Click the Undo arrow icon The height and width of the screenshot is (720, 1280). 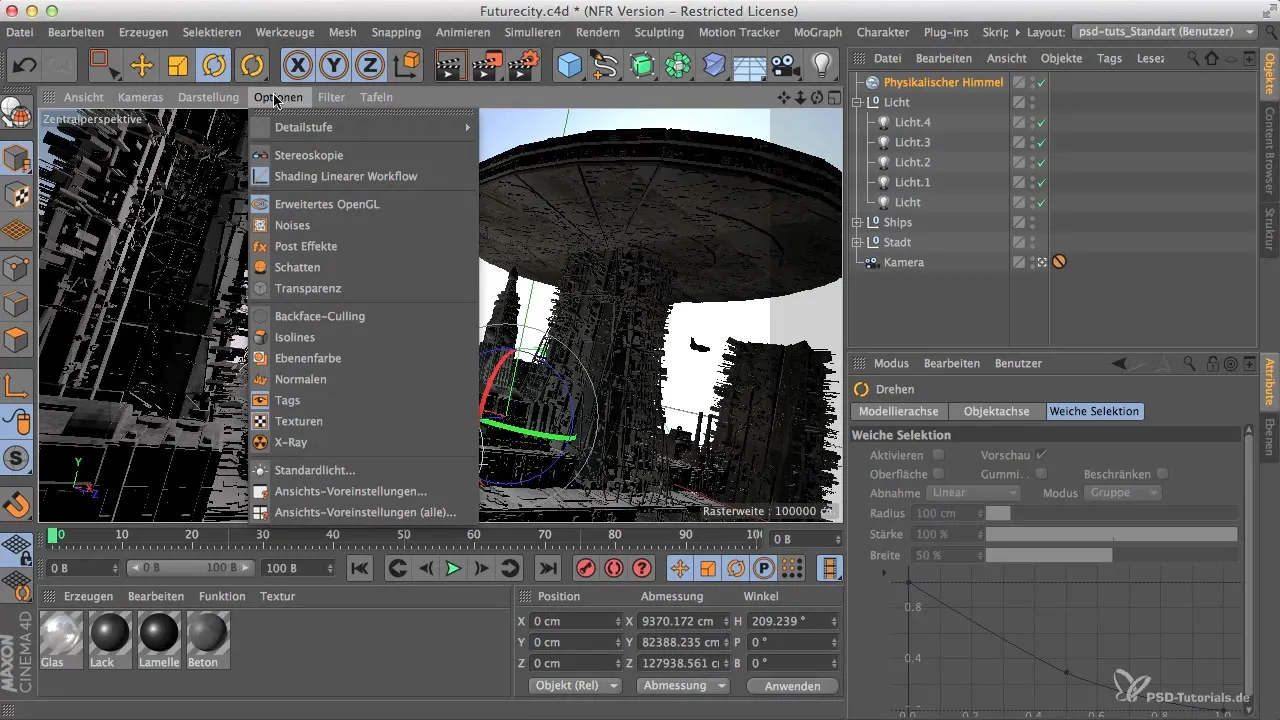(x=26, y=66)
